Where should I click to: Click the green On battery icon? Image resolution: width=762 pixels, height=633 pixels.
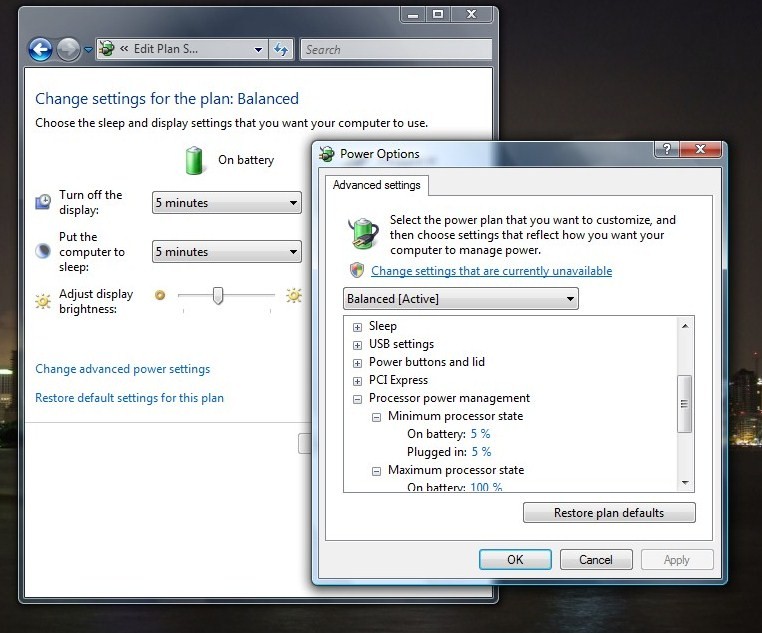pyautogui.click(x=194, y=160)
